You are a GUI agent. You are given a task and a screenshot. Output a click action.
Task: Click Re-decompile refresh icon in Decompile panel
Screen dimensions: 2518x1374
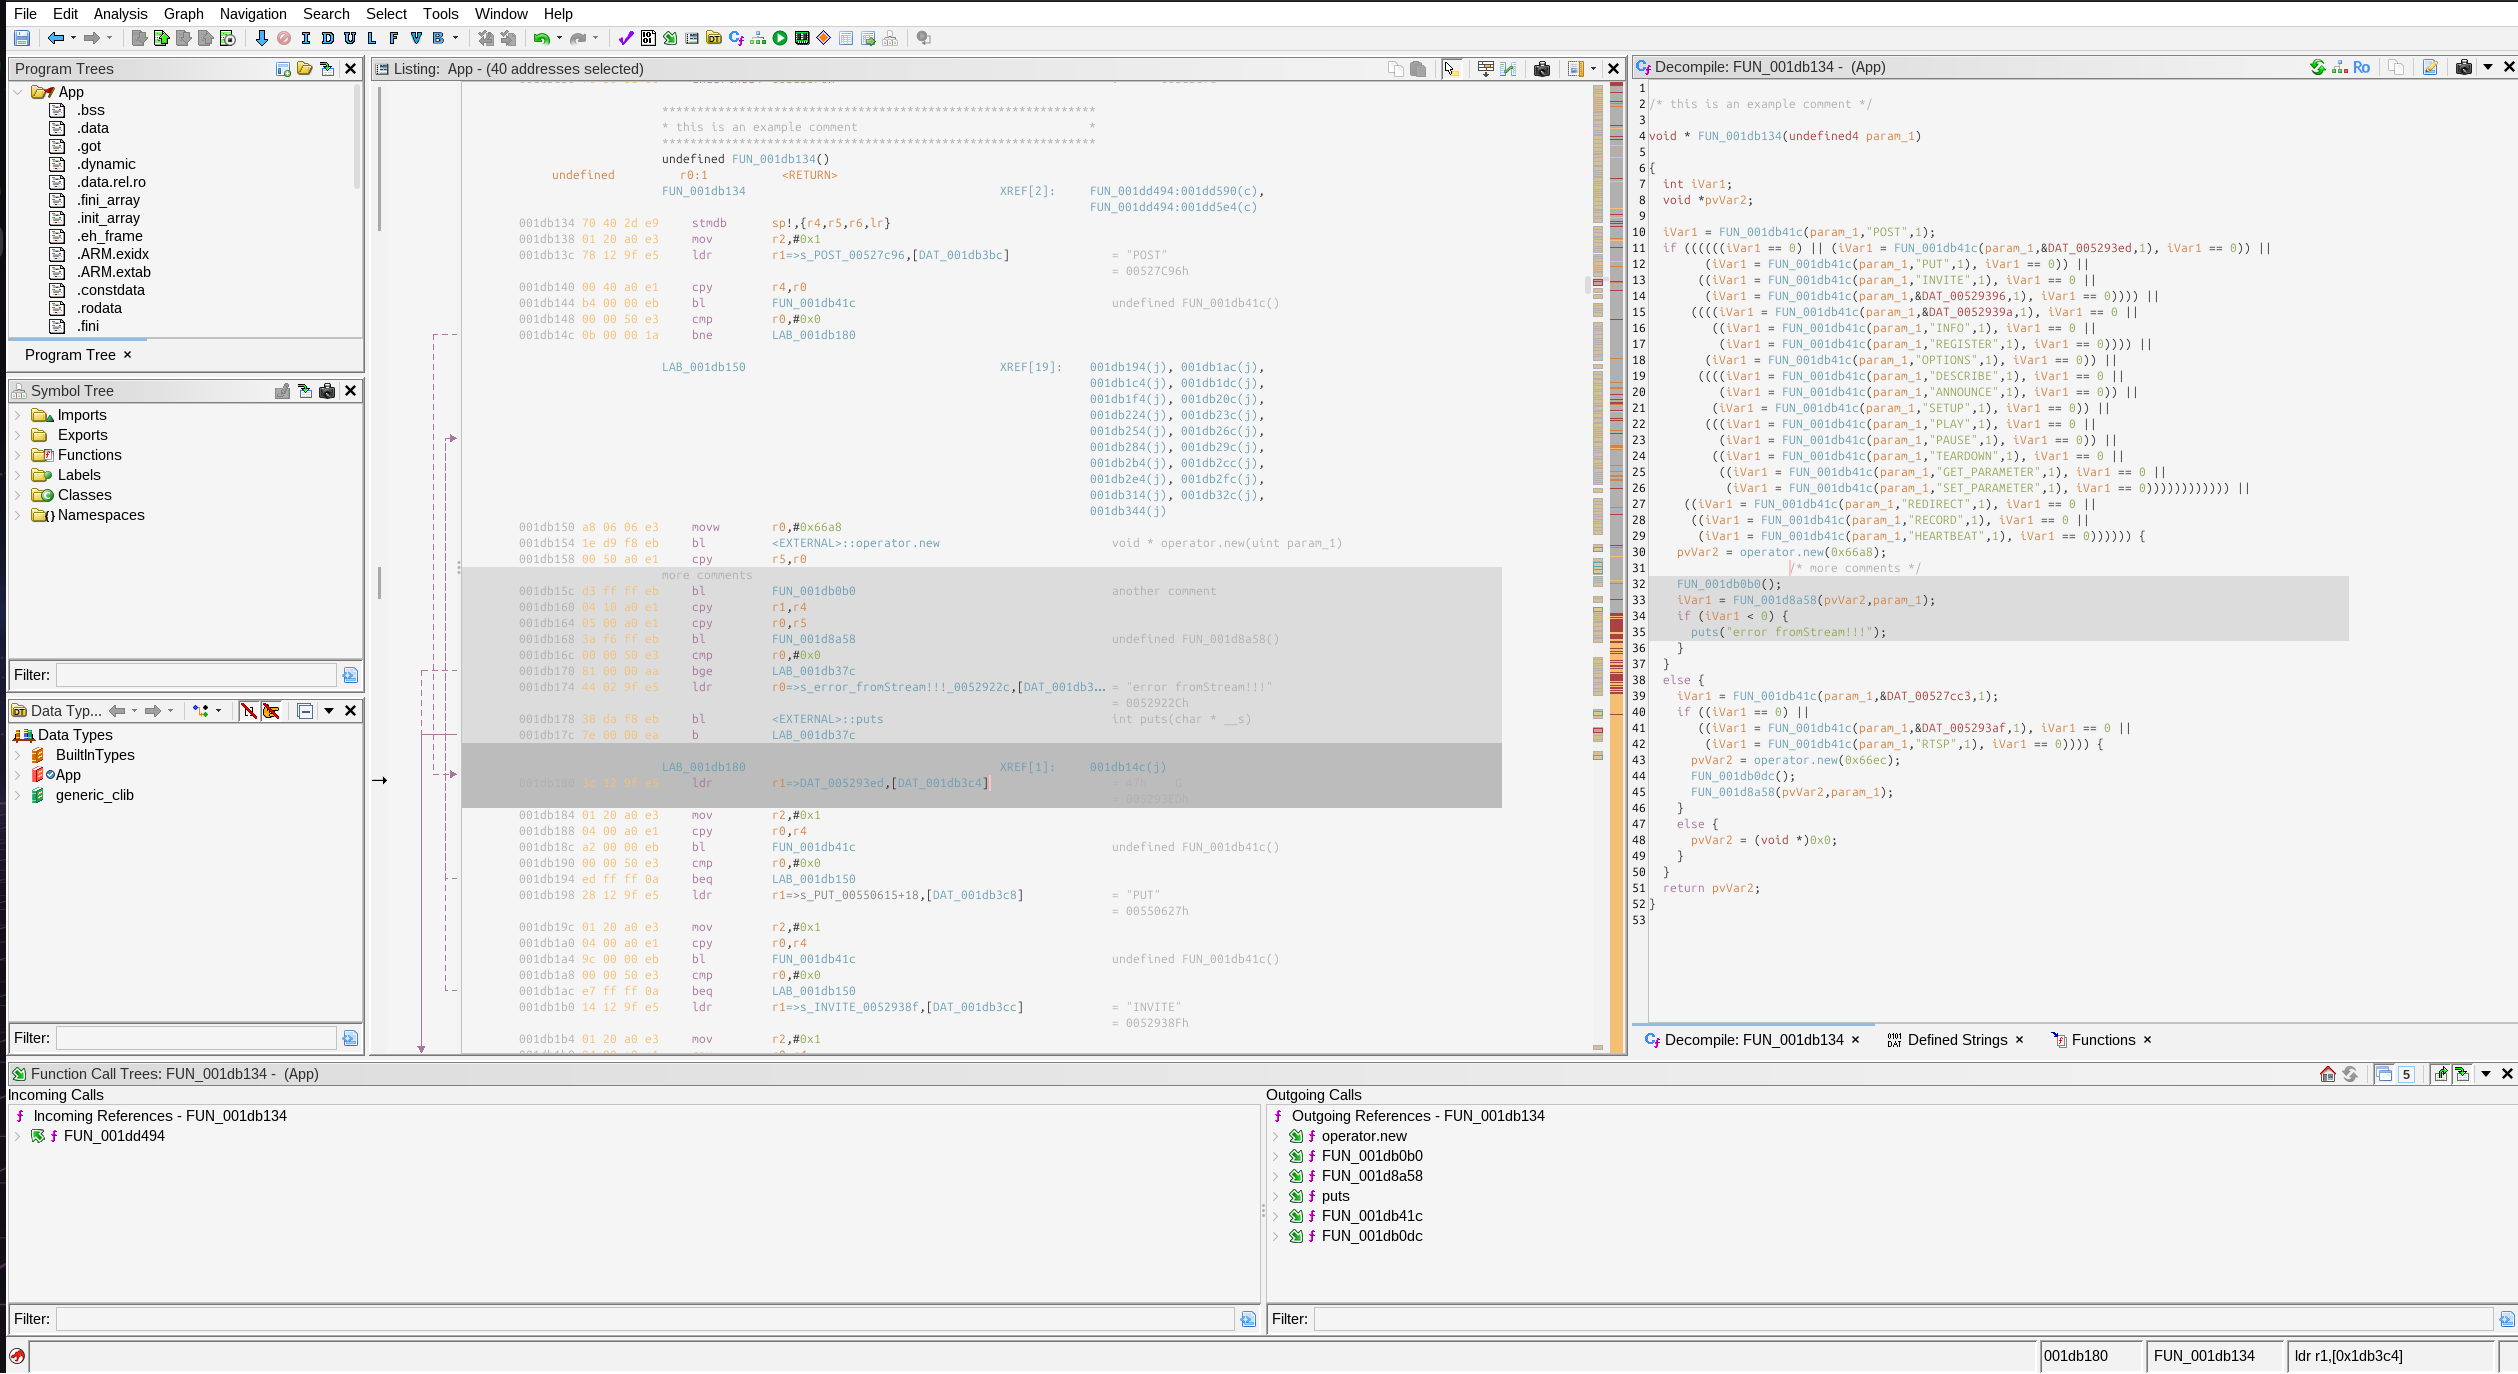2317,67
